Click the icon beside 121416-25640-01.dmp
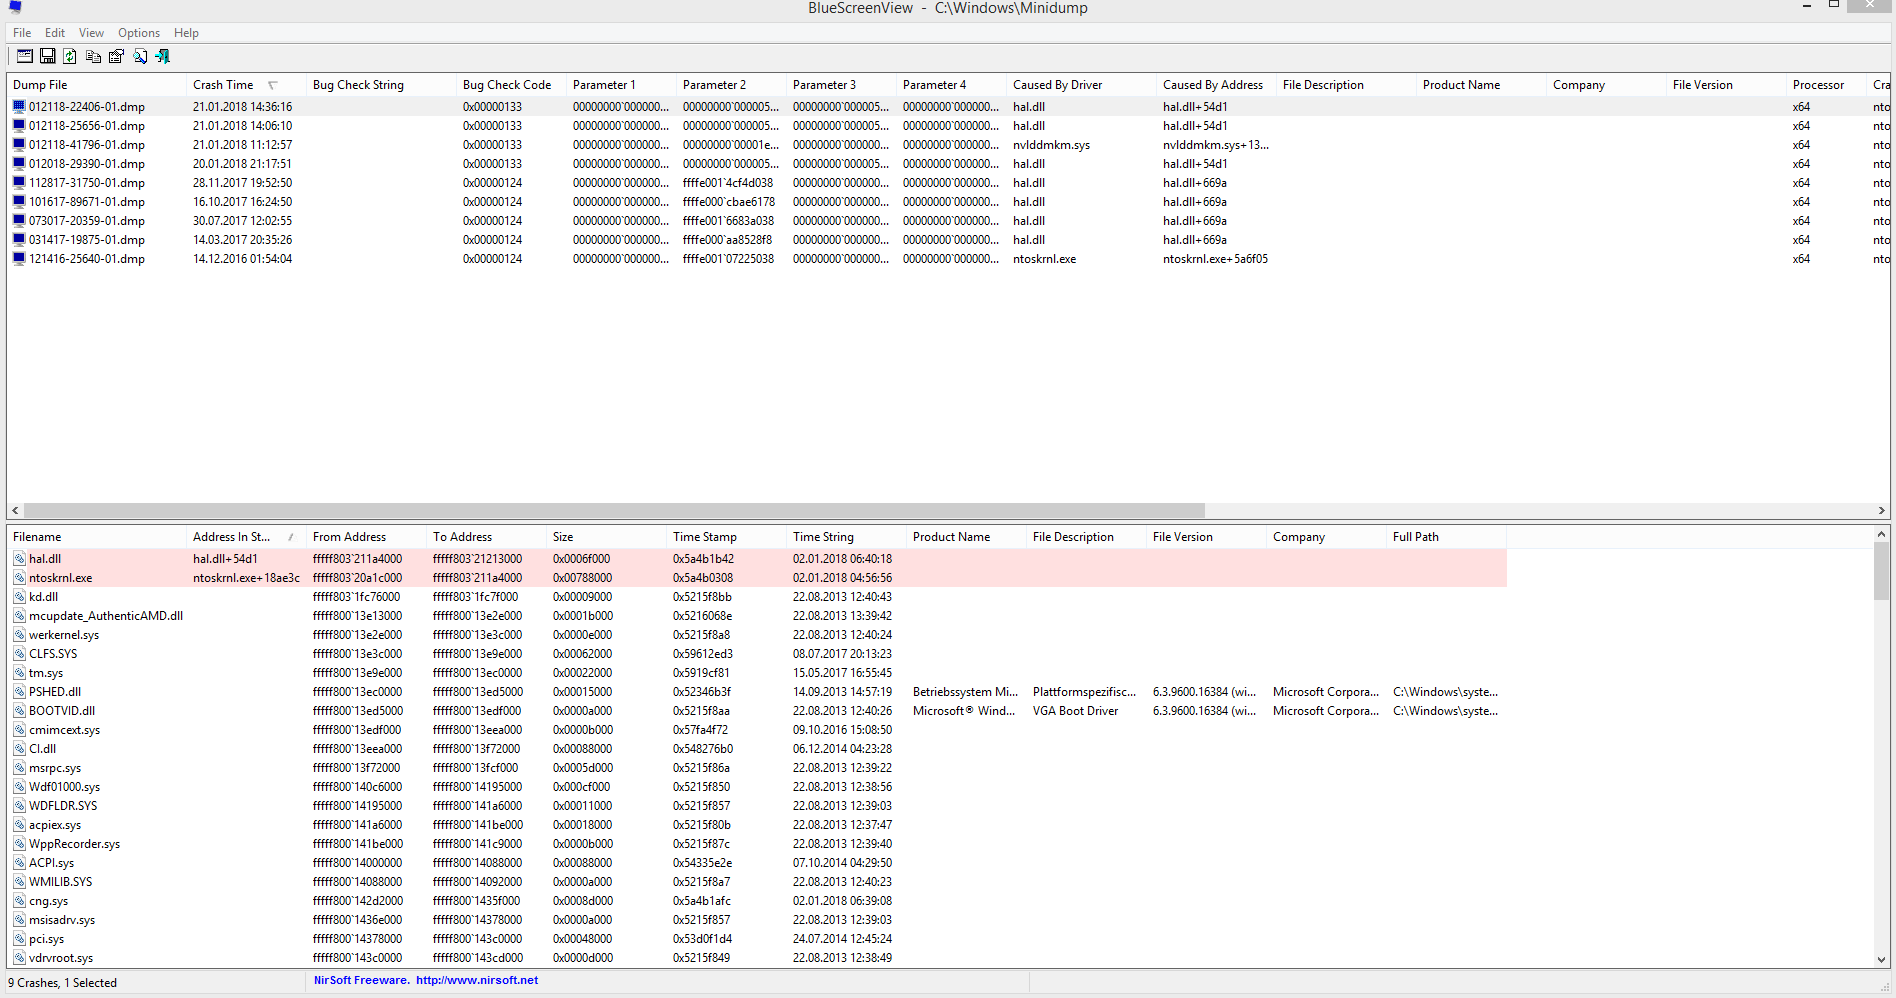Screen dimensions: 1896x998 pos(19,258)
